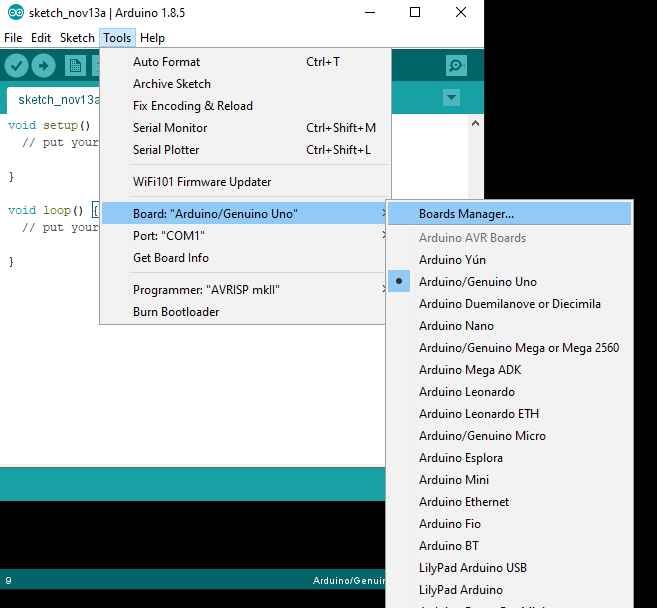Select the Arduino Fio board
657x608 pixels.
pos(510,524)
